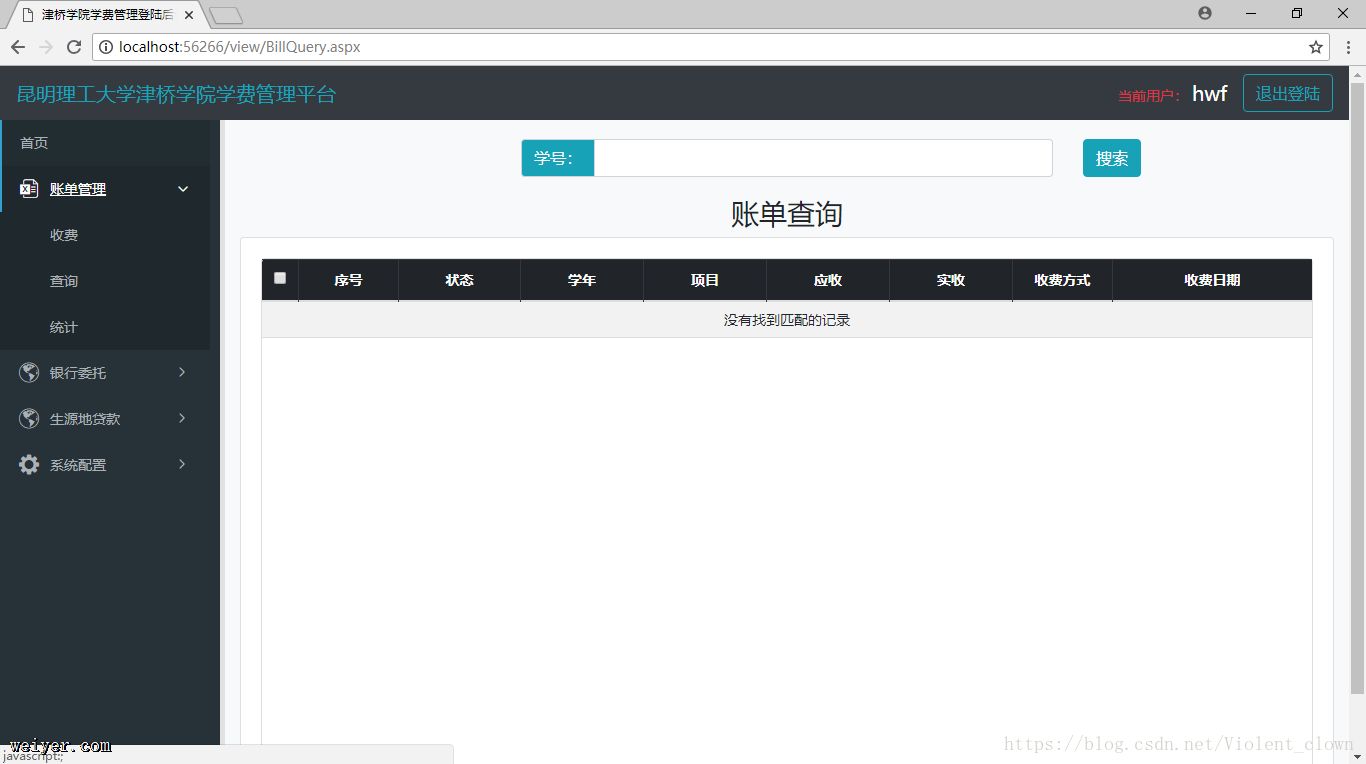The height and width of the screenshot is (764, 1366).
Task: Expand the 系统配置 menu chevron
Action: pos(182,464)
